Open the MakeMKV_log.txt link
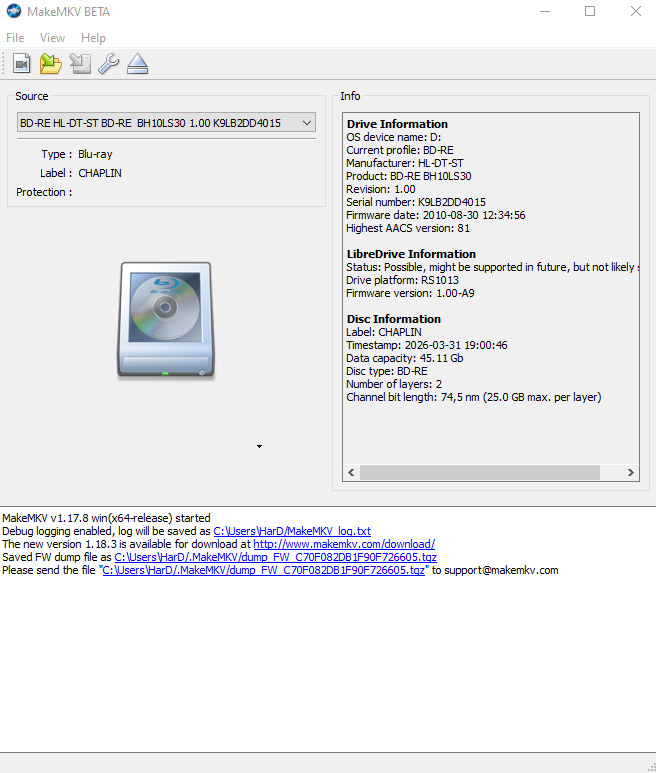 point(292,531)
